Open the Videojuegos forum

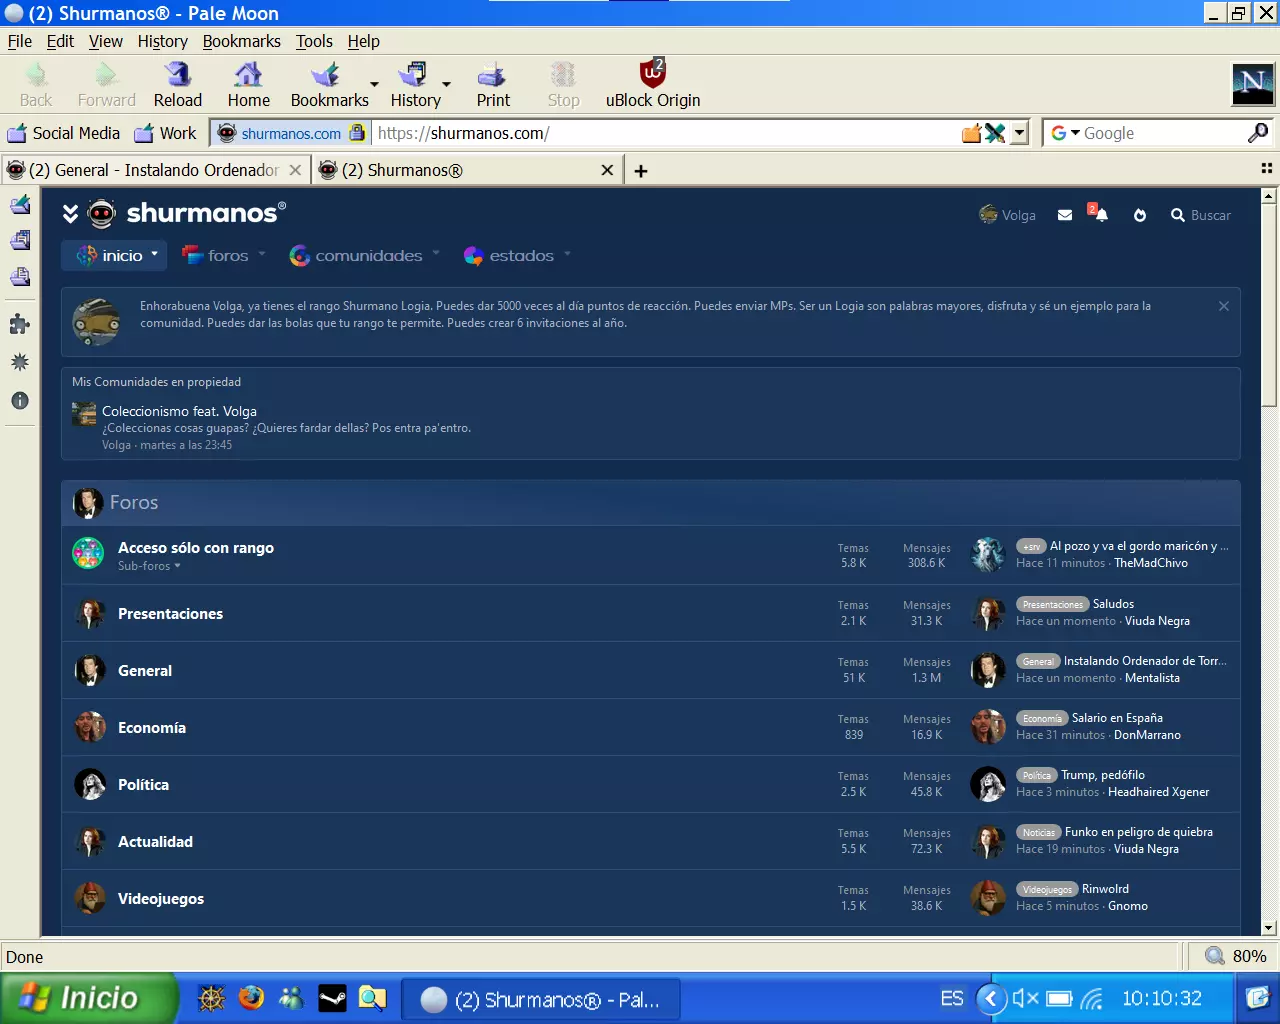tap(161, 899)
